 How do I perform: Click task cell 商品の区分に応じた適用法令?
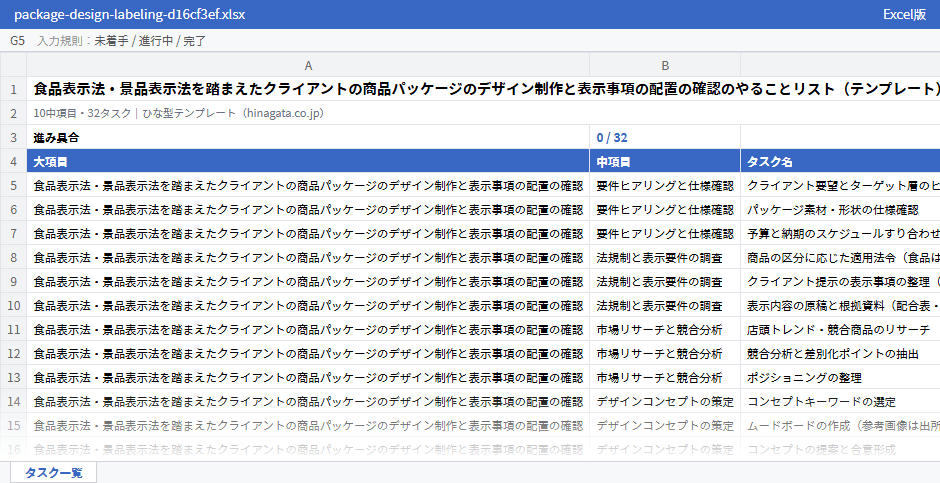point(840,257)
